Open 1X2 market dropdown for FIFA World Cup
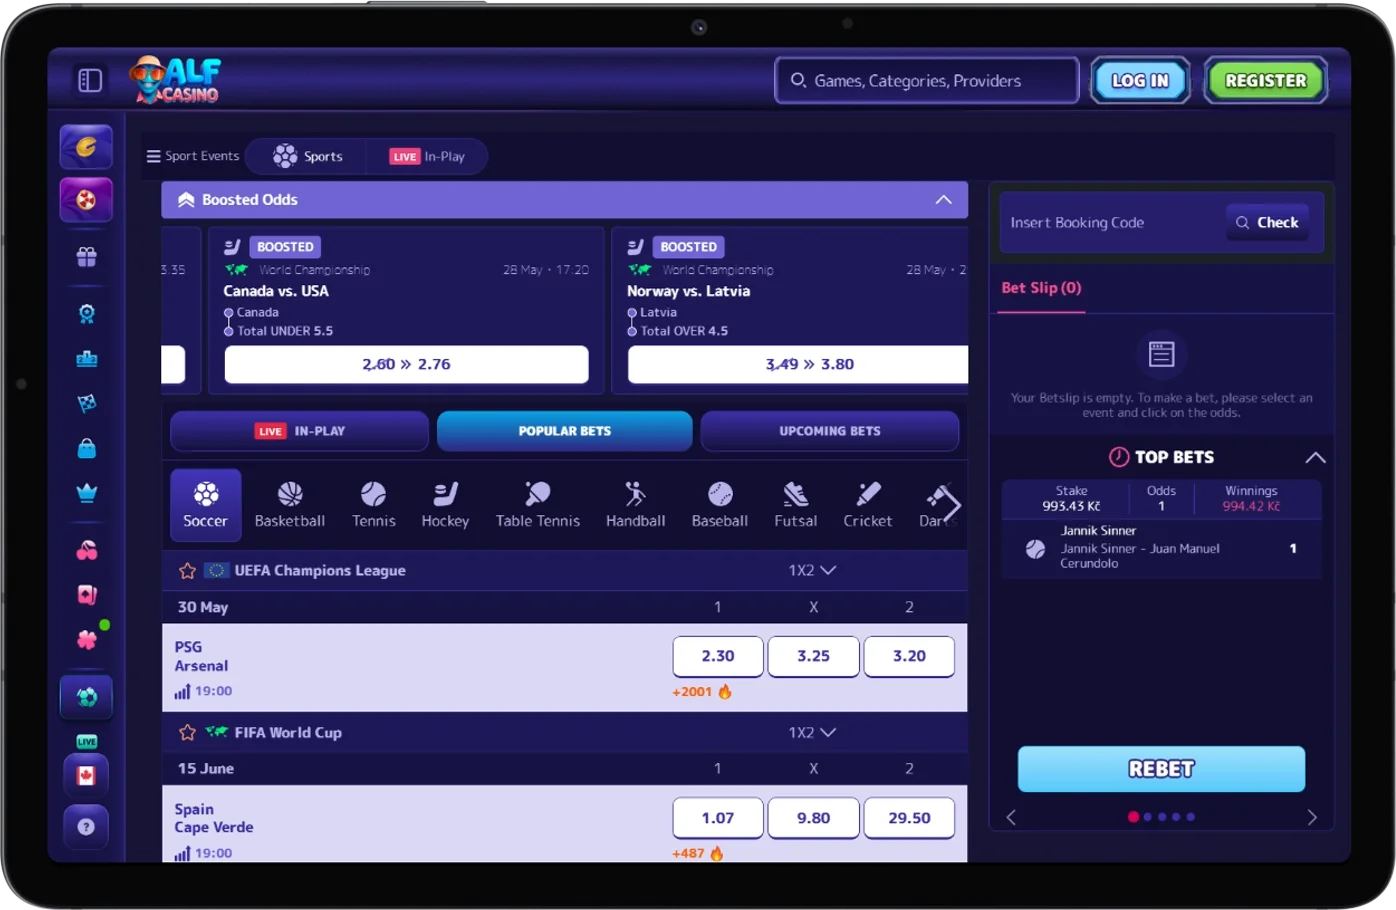Viewport: 1396px width, 910px height. point(812,733)
